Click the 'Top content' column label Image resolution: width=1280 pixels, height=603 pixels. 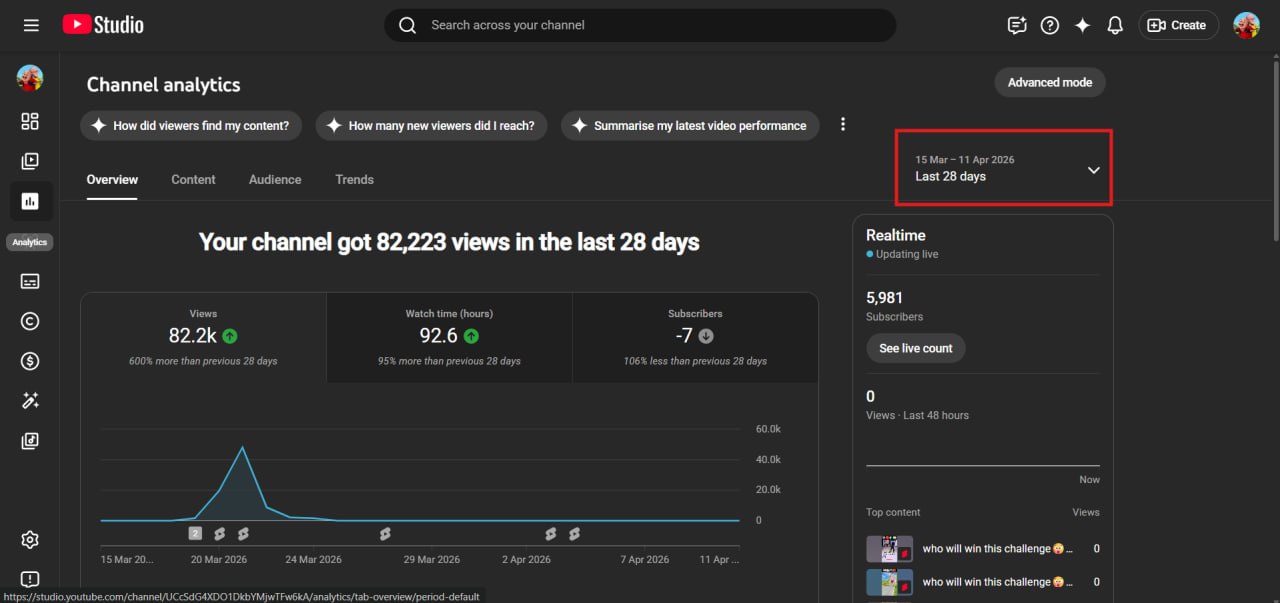pos(893,512)
